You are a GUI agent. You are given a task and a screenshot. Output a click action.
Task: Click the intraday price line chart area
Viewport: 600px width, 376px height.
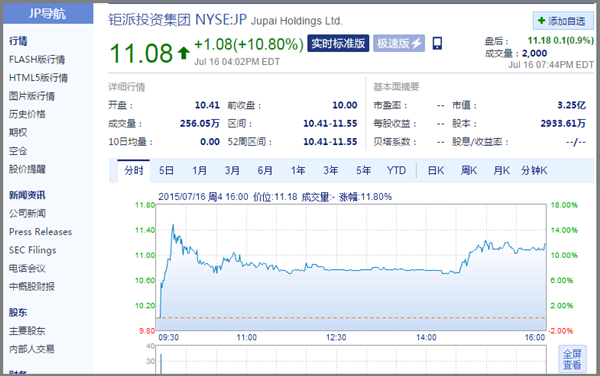click(351, 268)
